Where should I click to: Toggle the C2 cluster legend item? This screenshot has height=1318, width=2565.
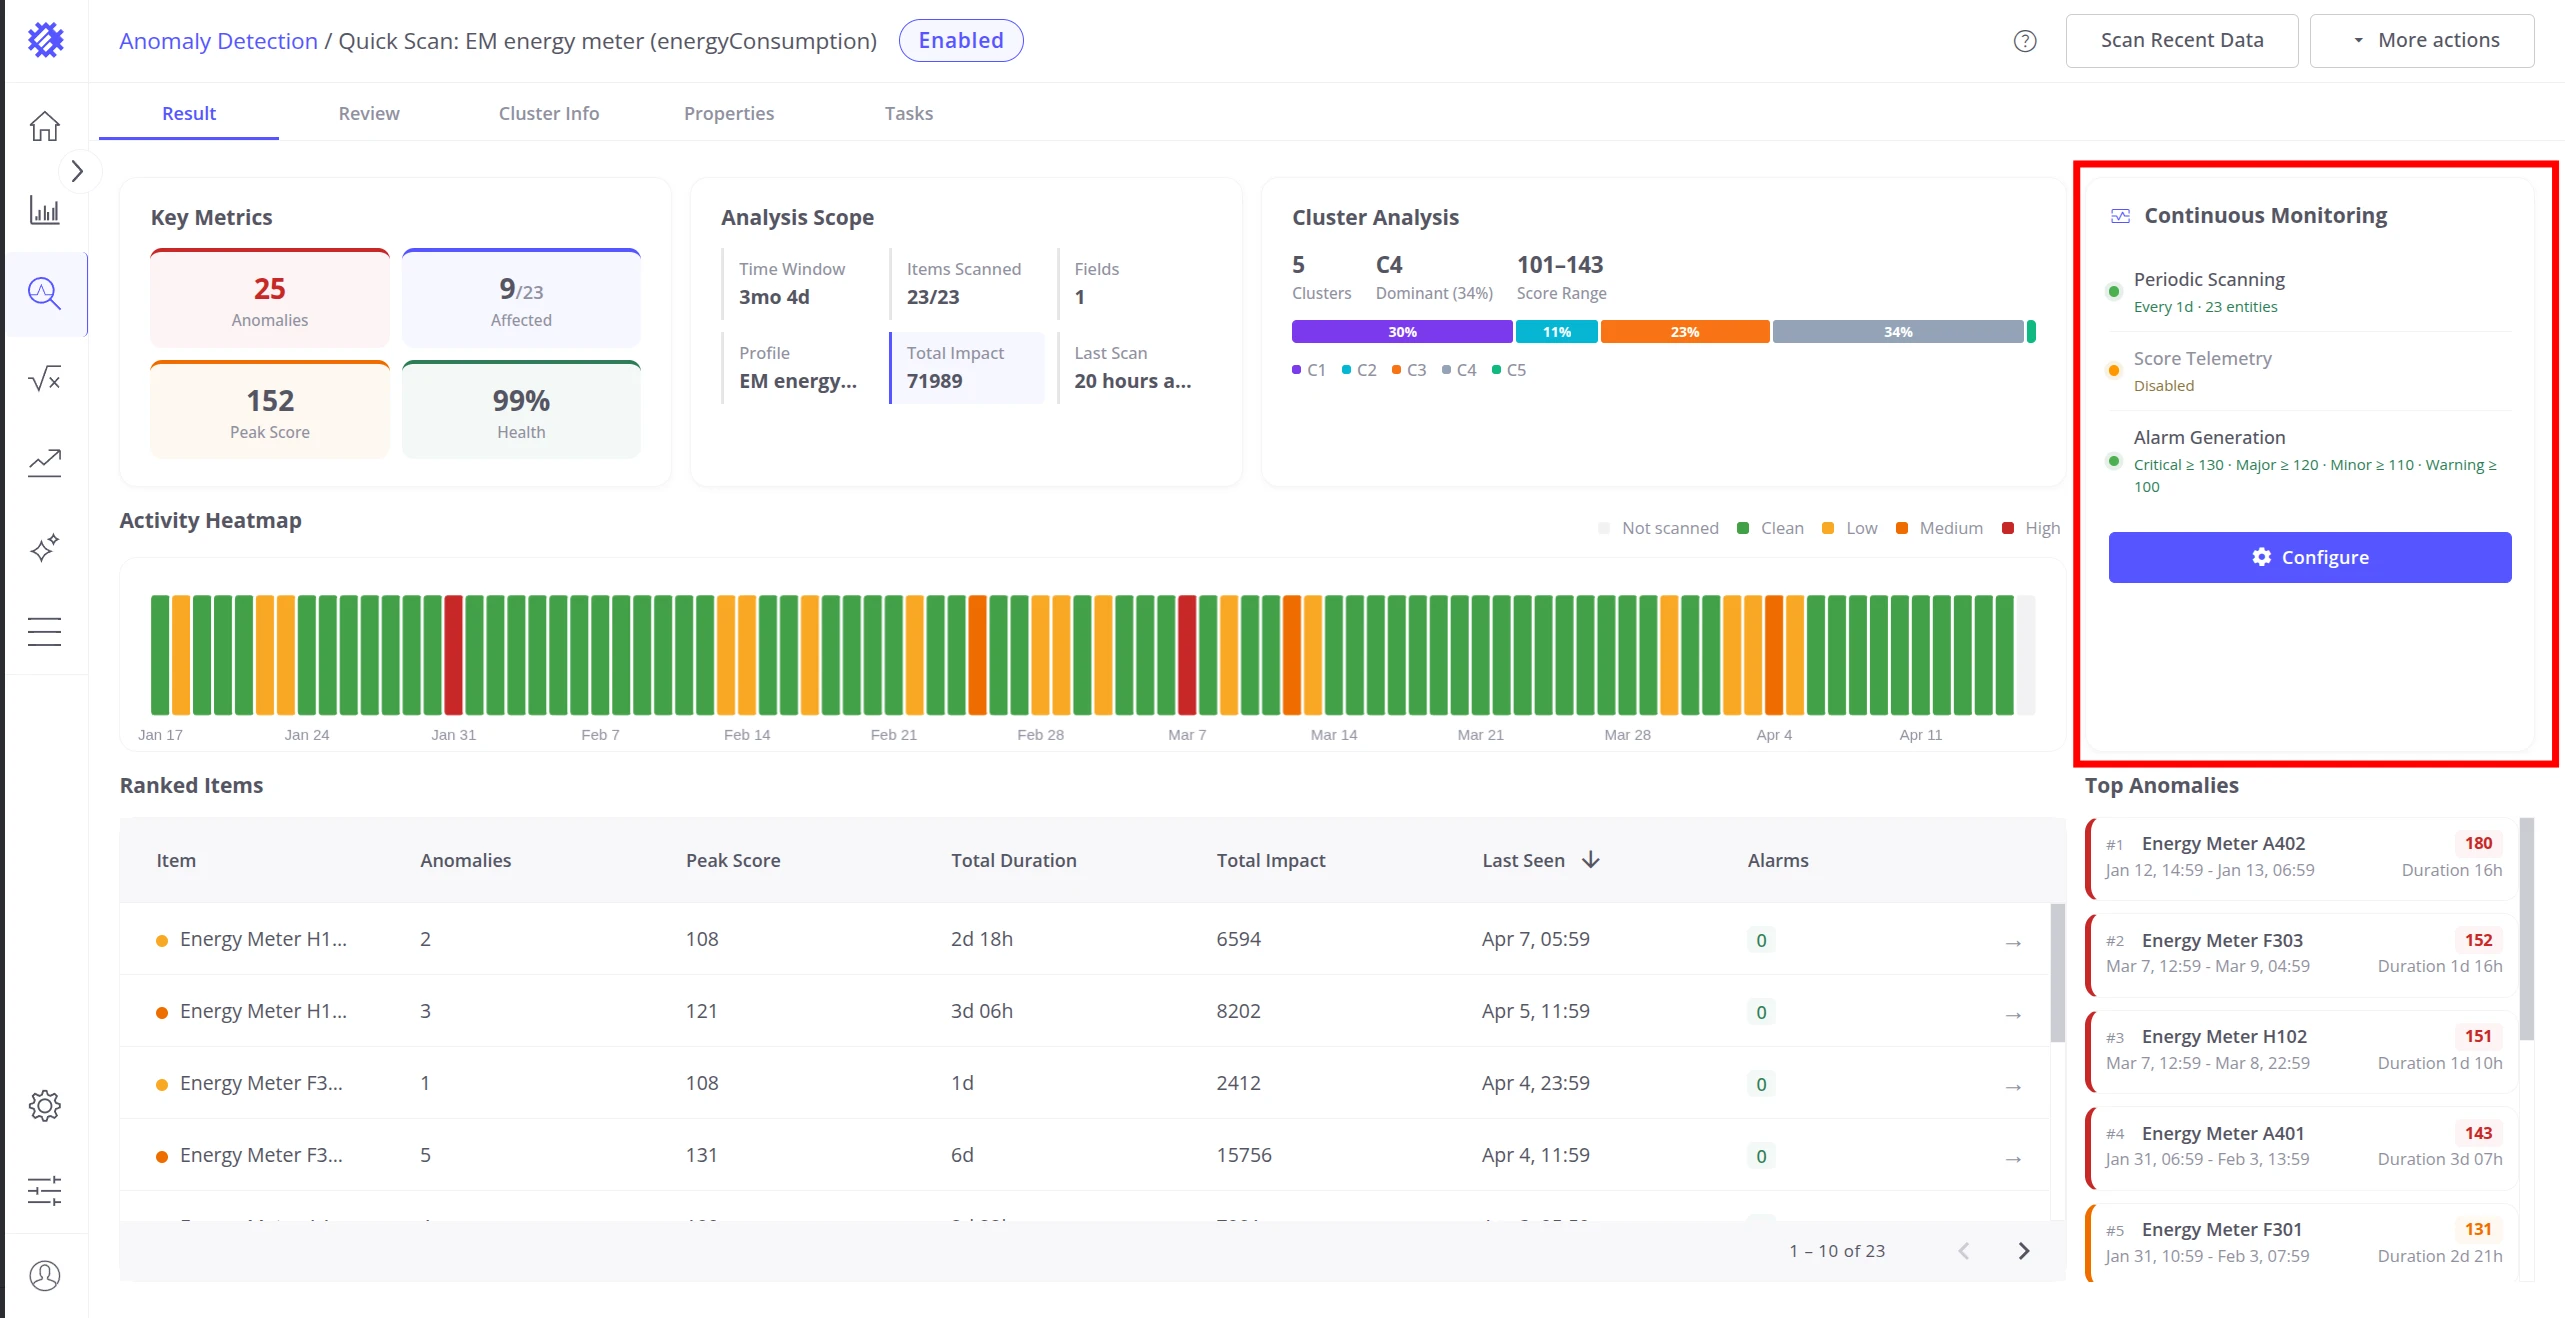(1359, 370)
